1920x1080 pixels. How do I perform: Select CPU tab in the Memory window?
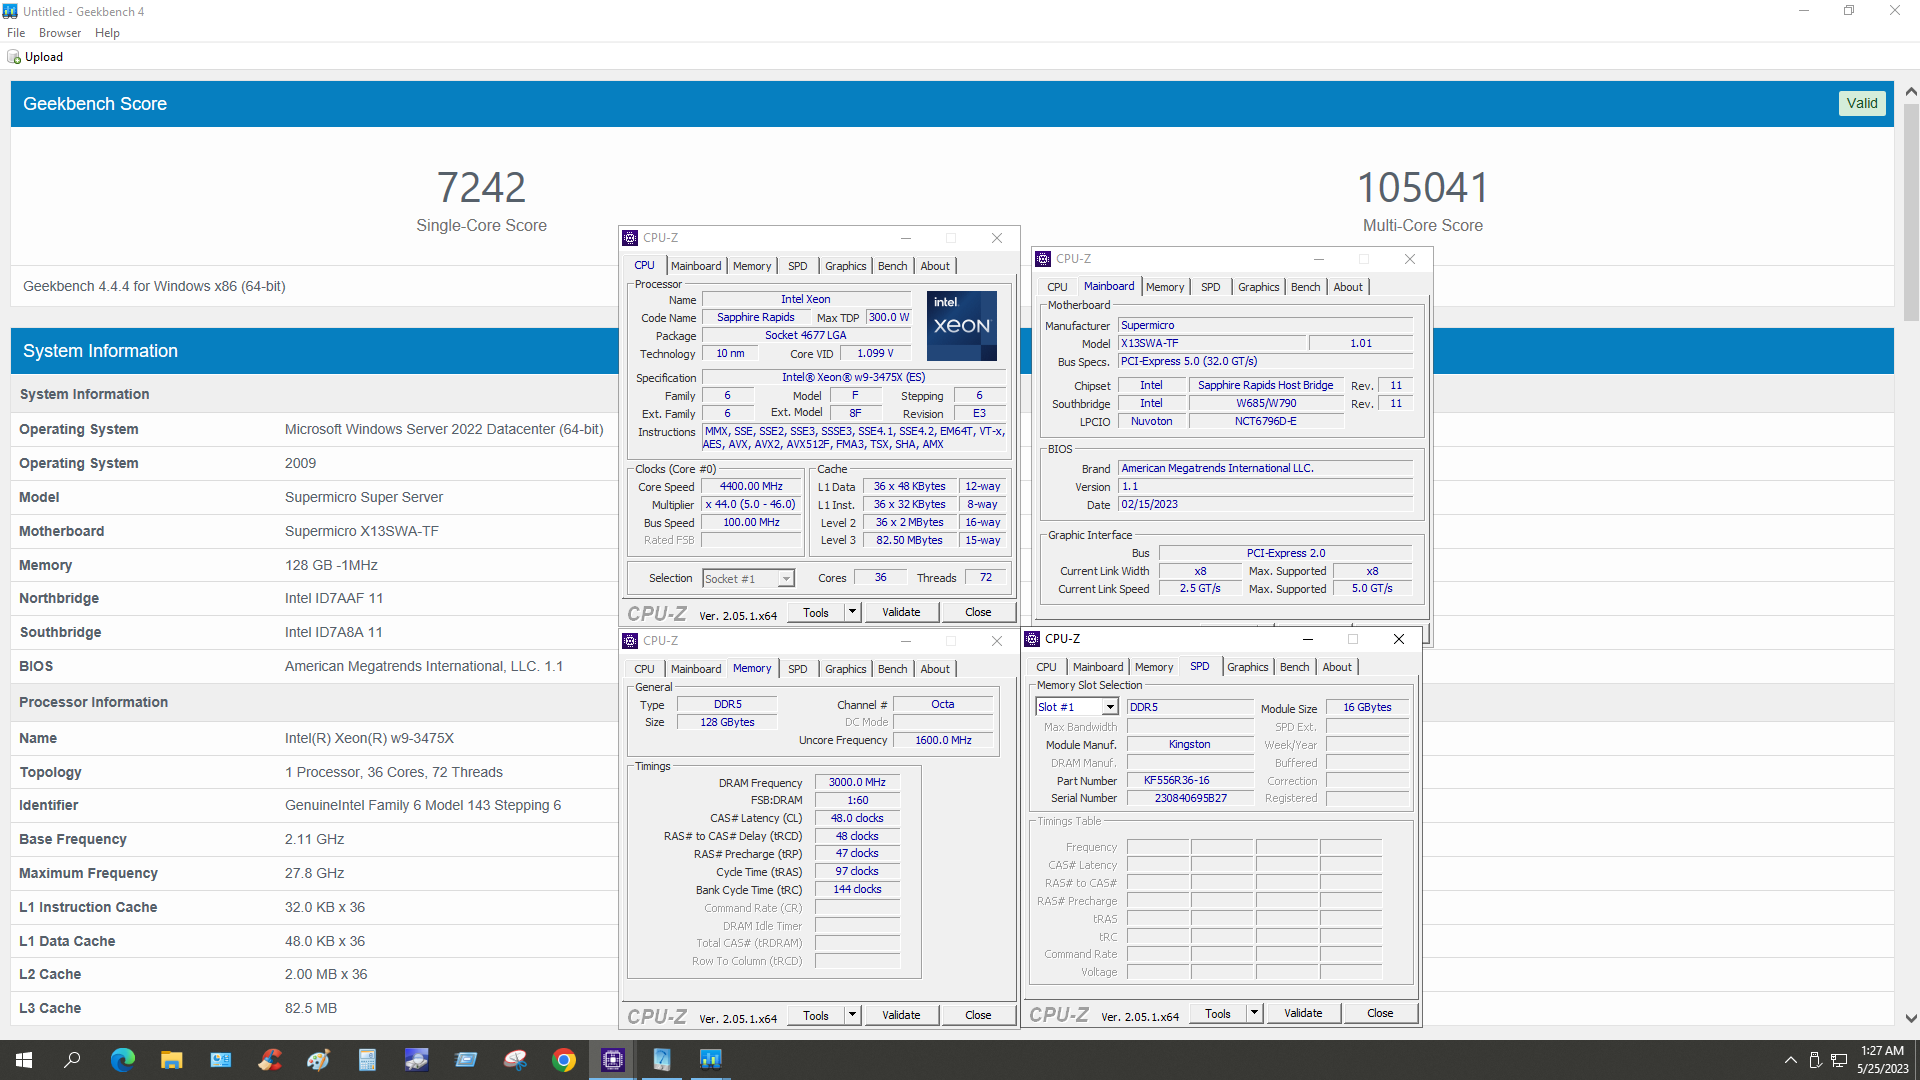pyautogui.click(x=645, y=669)
